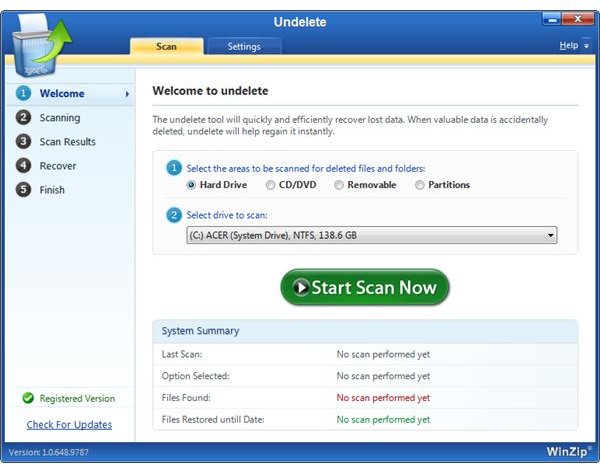Click the Select drive to scan label
The width and height of the screenshot is (600, 466).
pyautogui.click(x=227, y=215)
